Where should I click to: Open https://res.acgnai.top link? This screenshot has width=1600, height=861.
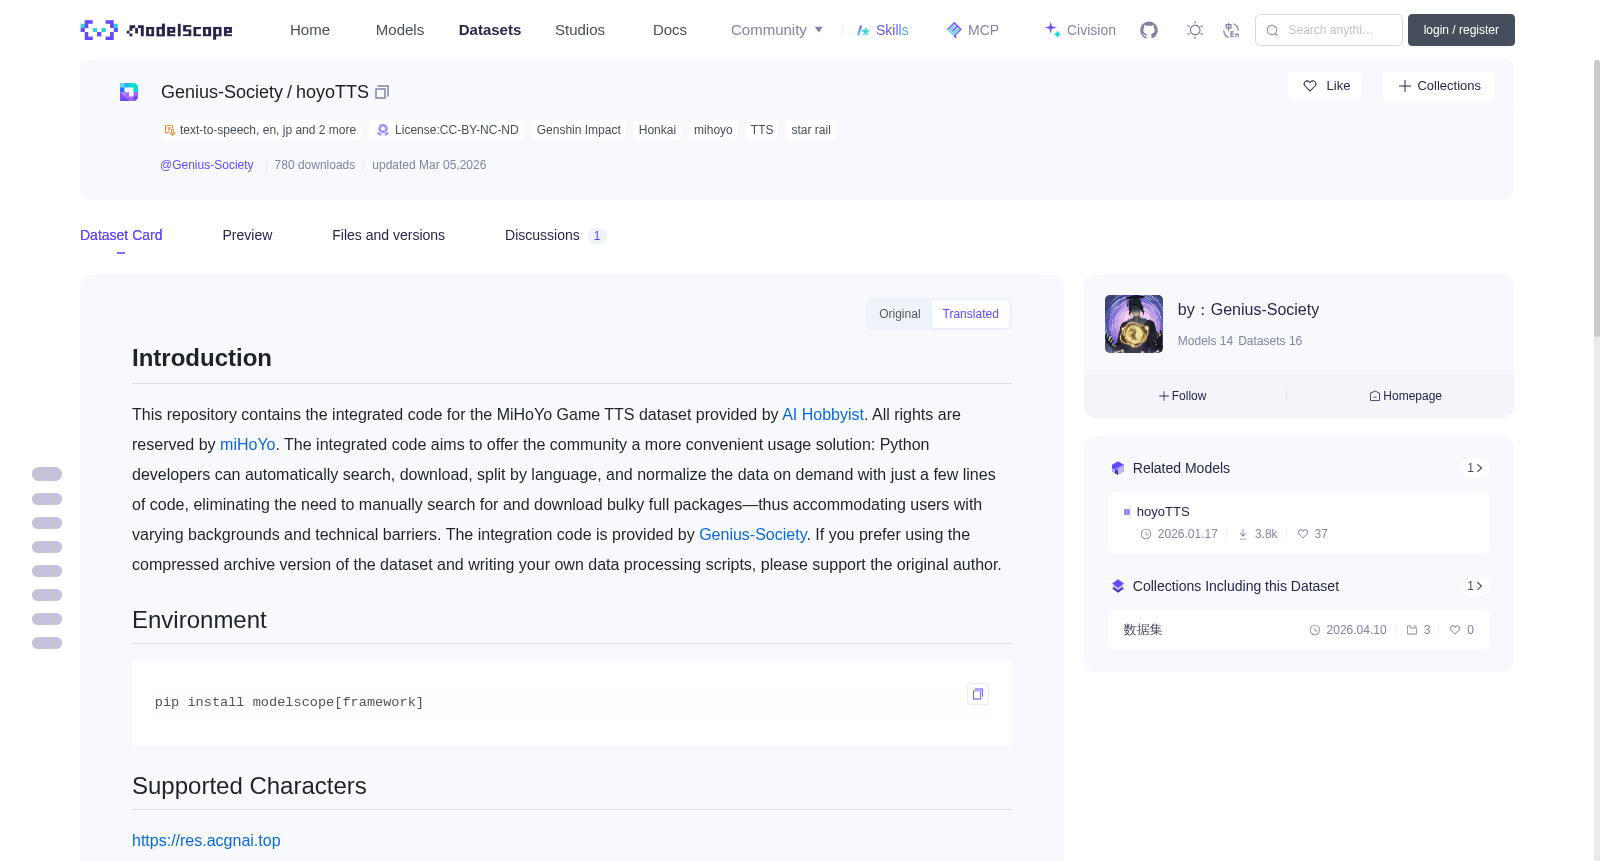tap(206, 840)
